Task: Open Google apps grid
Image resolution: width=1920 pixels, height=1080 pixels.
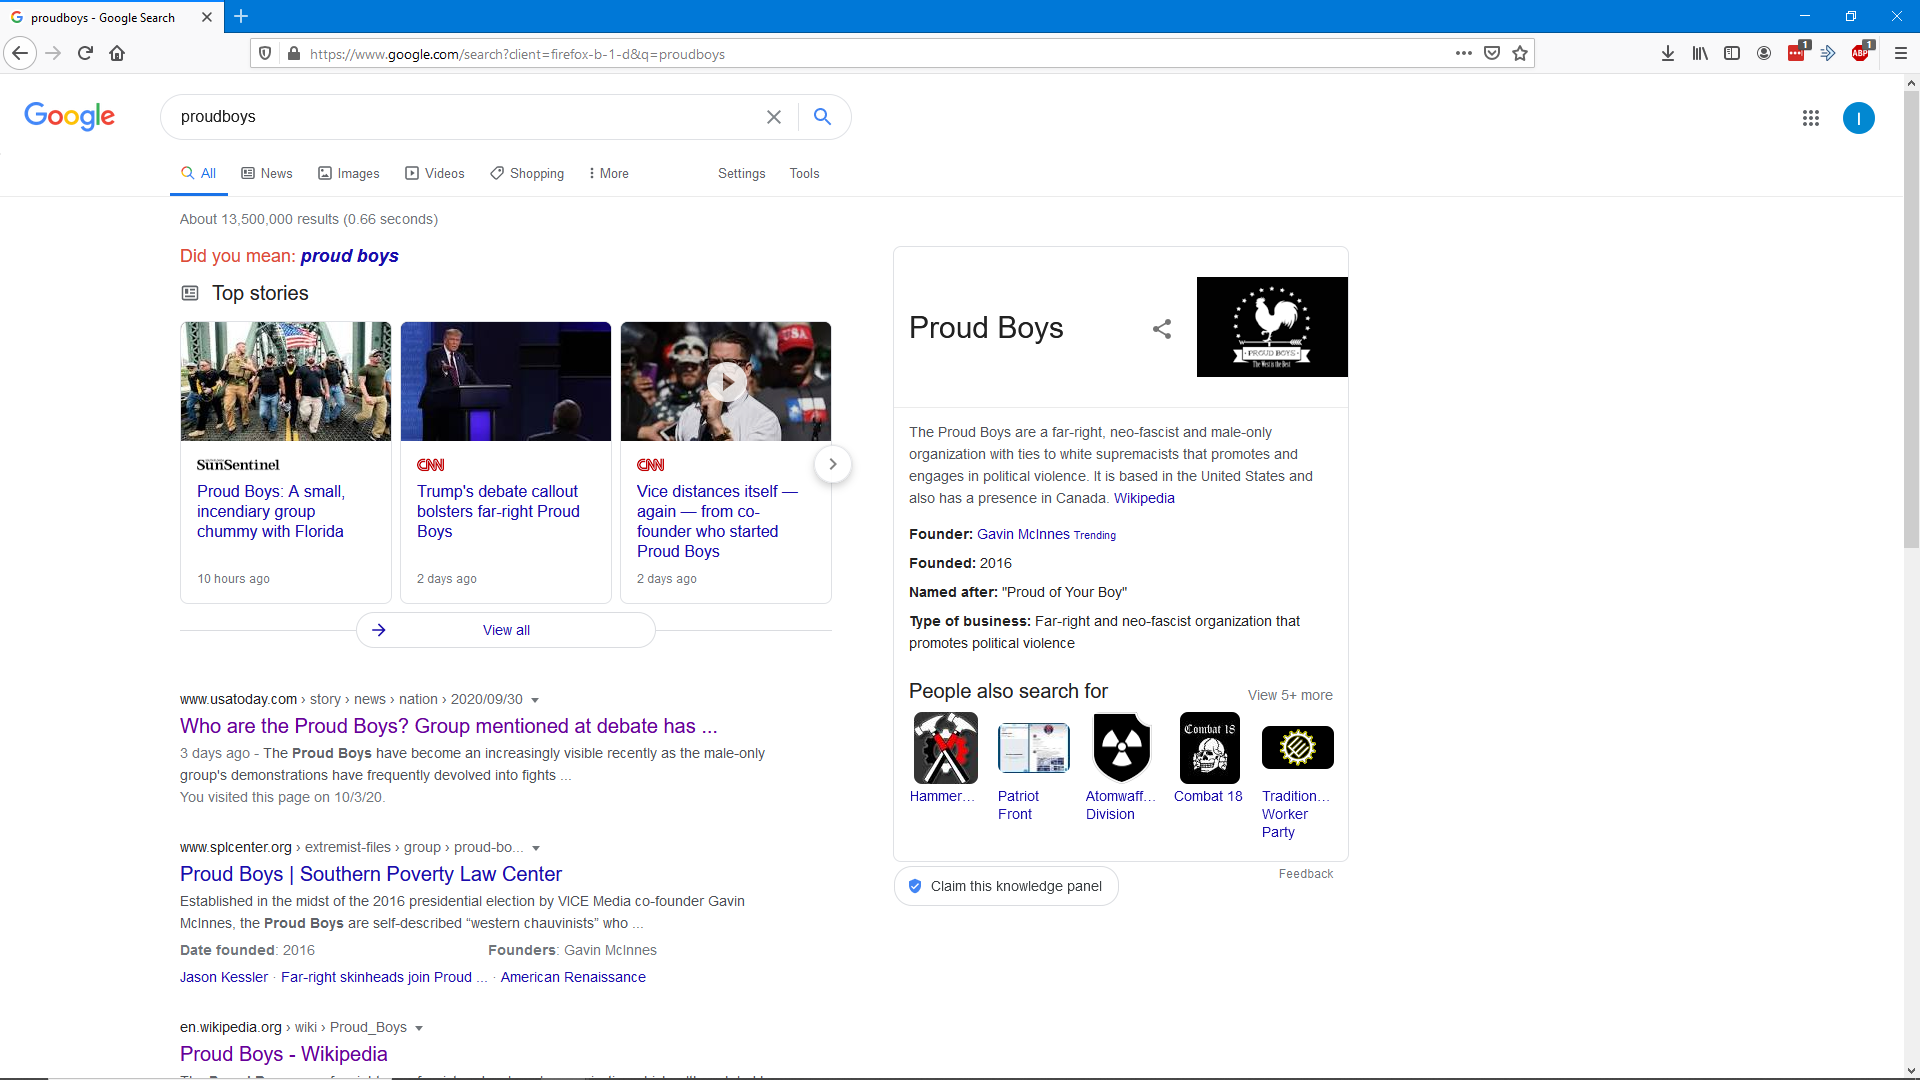Action: (x=1811, y=118)
